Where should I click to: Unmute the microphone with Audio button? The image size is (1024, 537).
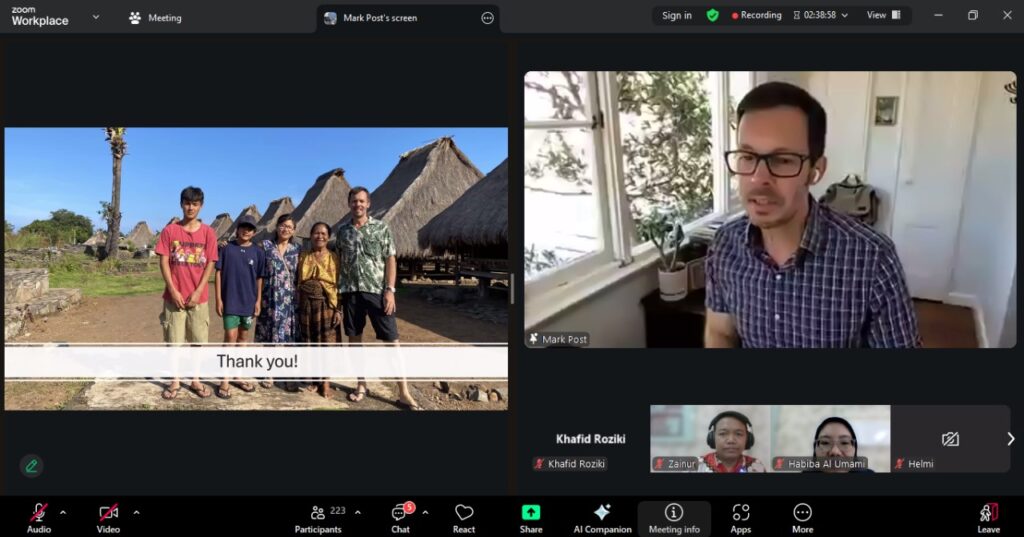click(x=39, y=517)
